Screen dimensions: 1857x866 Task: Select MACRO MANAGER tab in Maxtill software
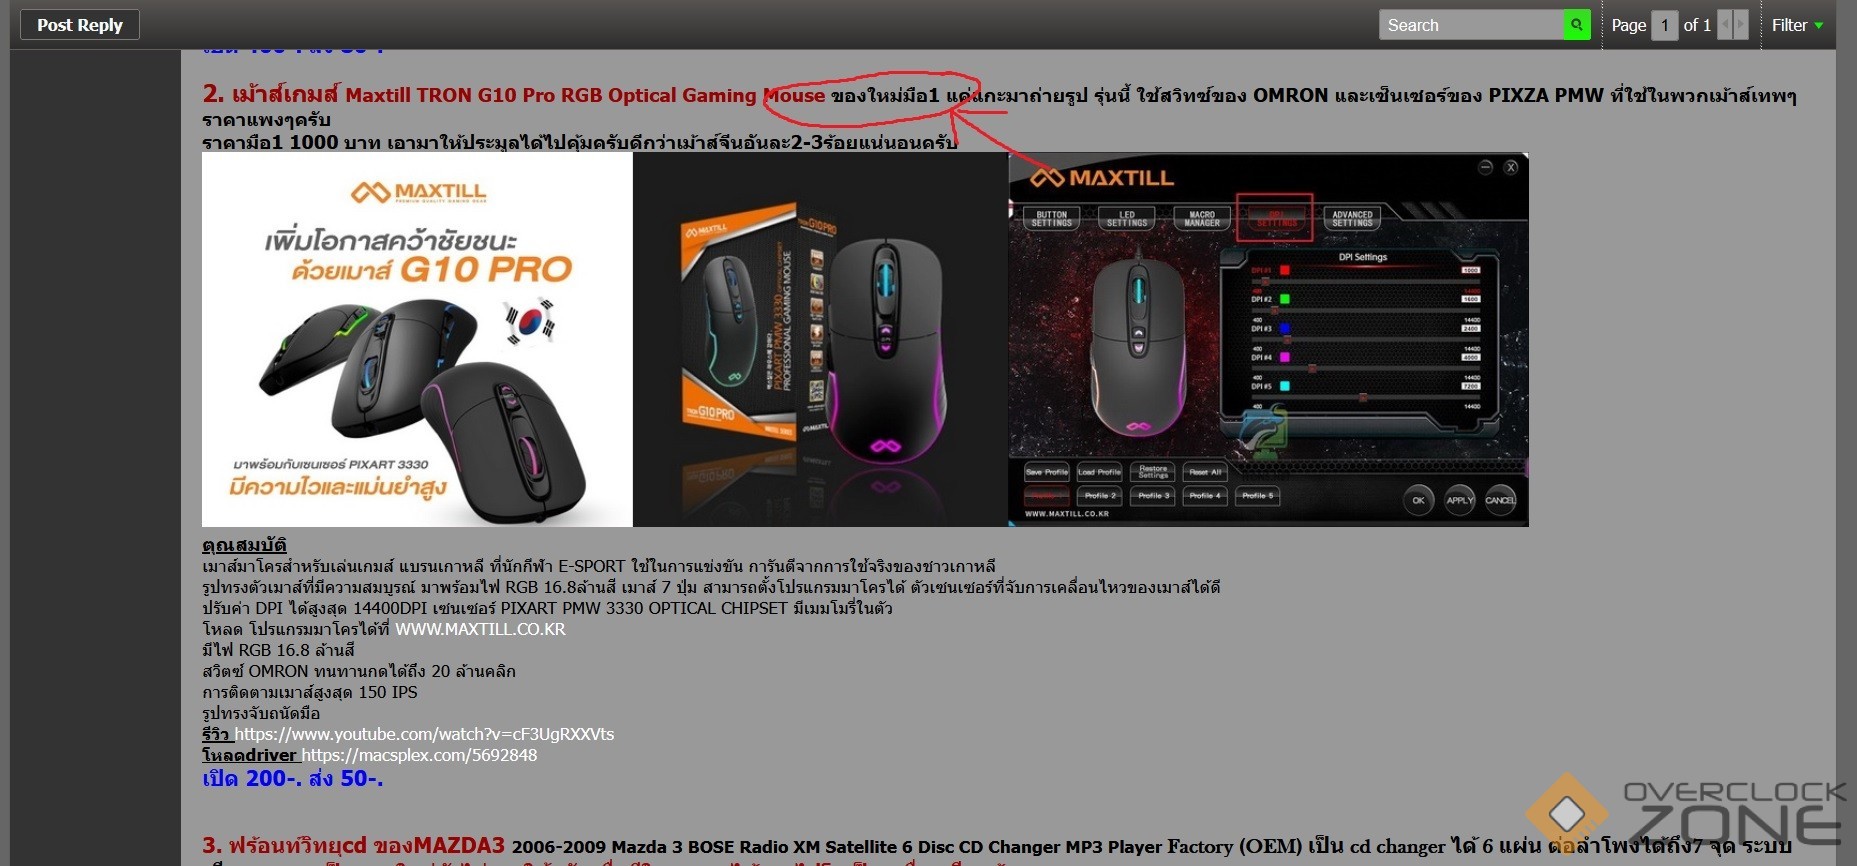click(x=1202, y=219)
